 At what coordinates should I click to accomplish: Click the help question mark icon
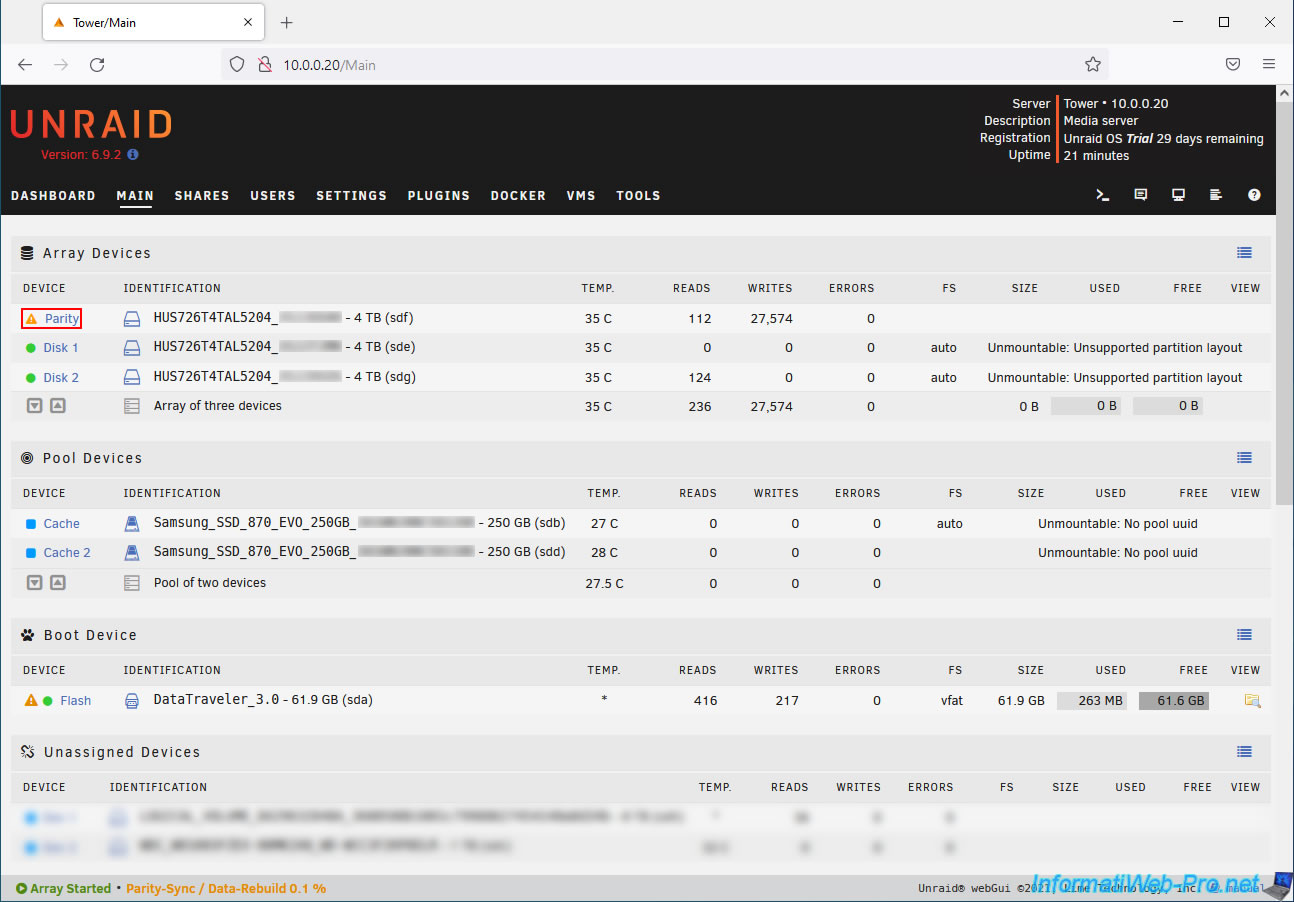pyautogui.click(x=1254, y=195)
